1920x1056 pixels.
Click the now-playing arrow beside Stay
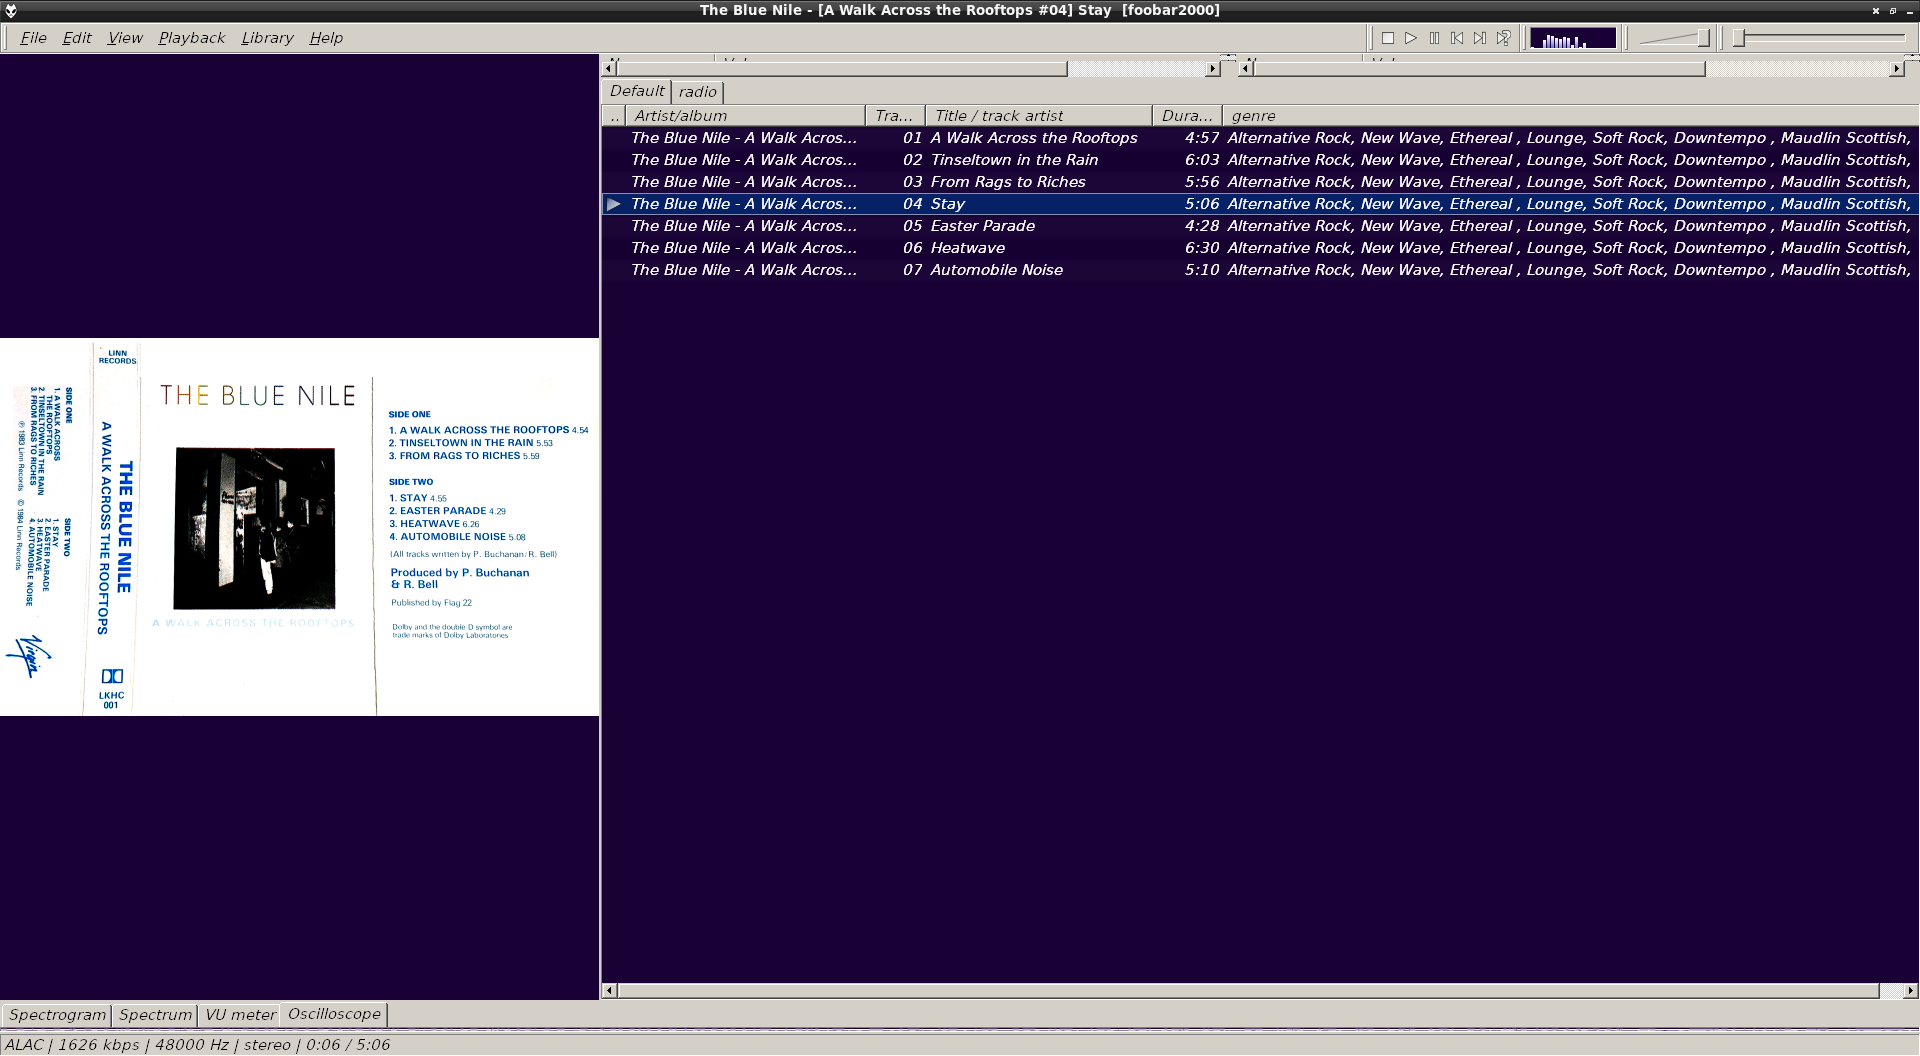pos(614,204)
